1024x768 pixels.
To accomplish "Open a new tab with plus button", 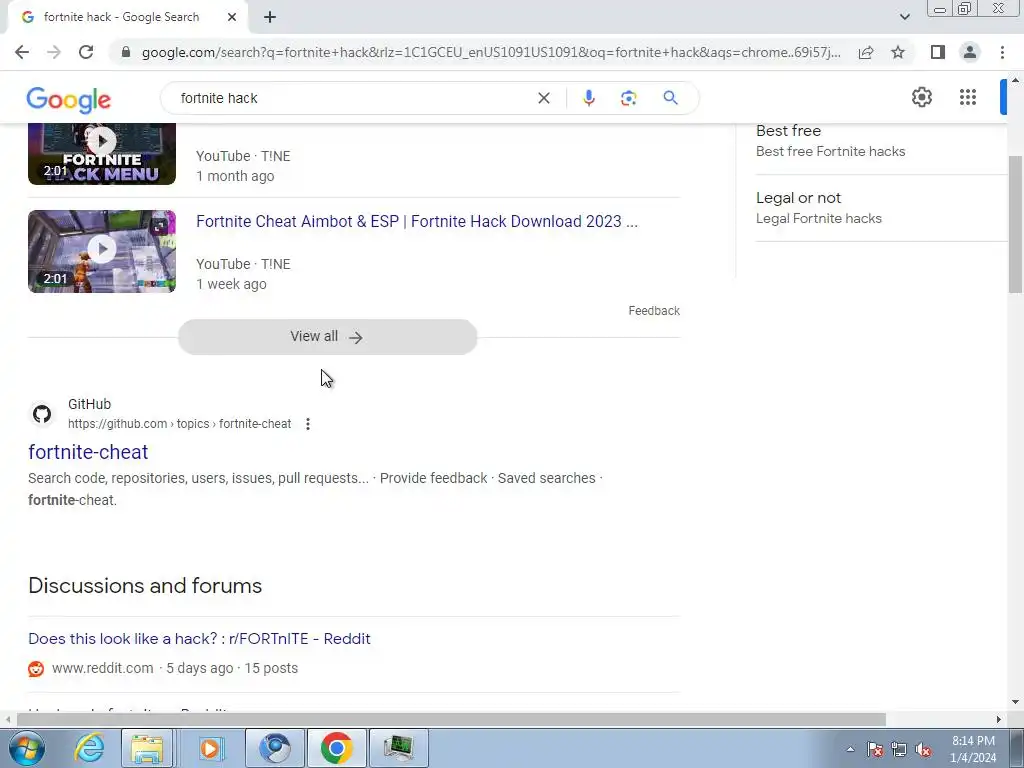I will point(270,17).
